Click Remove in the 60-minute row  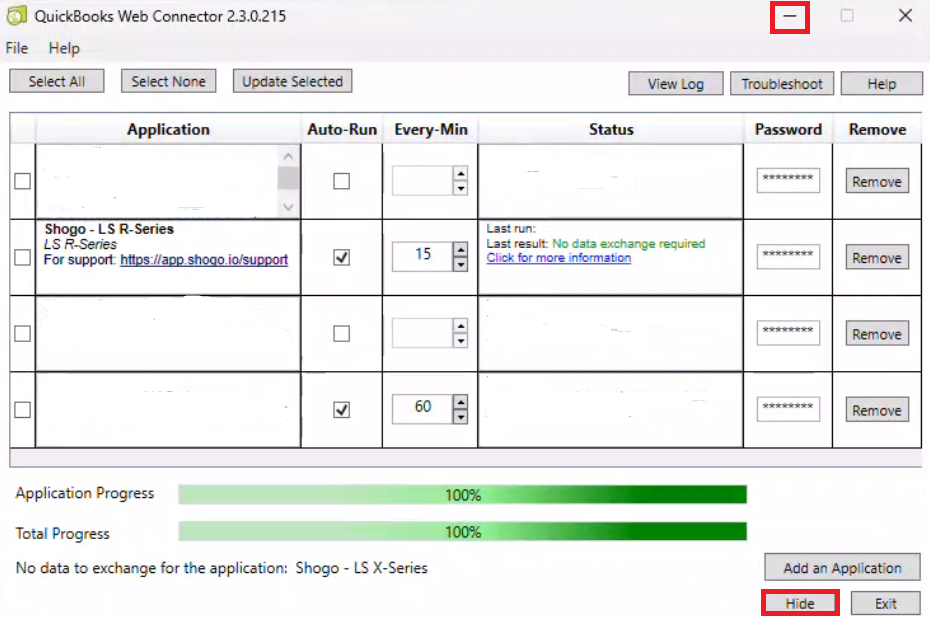pyautogui.click(x=877, y=410)
